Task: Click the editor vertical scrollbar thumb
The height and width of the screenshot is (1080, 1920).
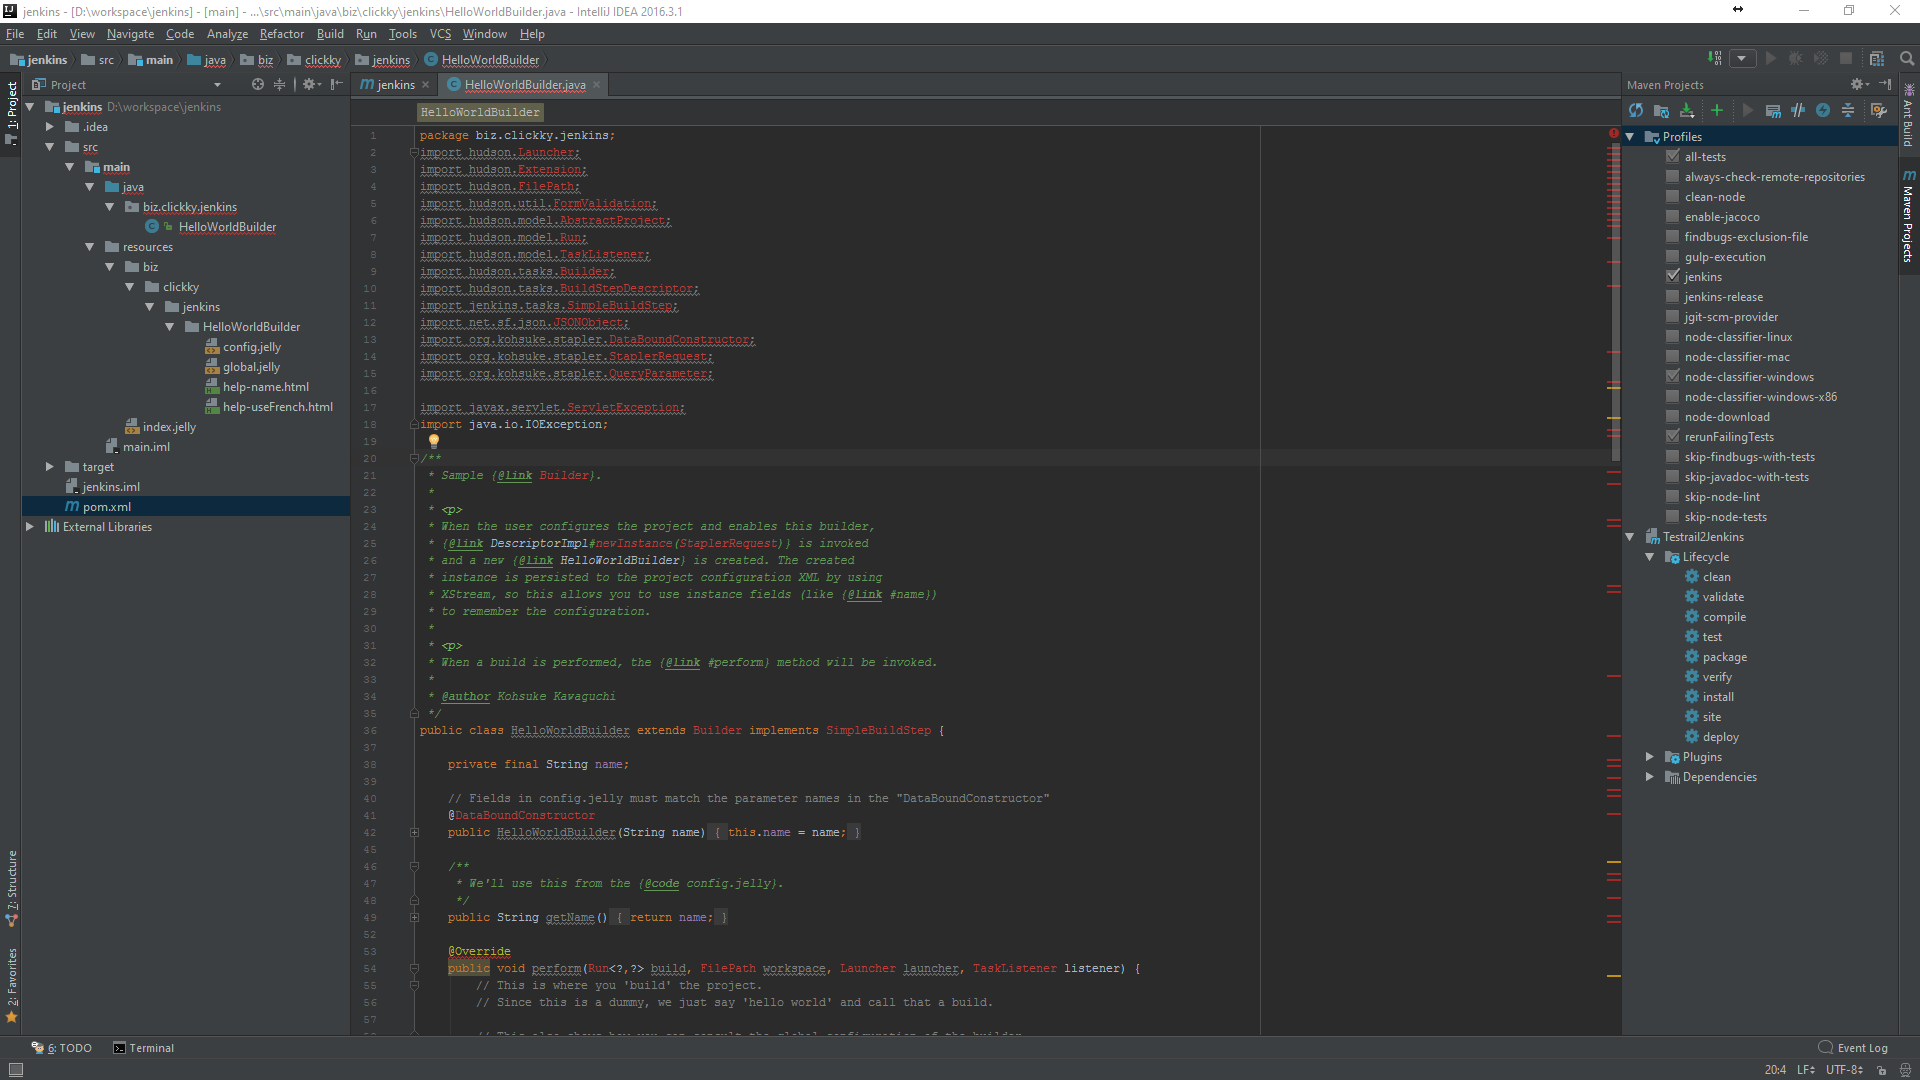Action: pyautogui.click(x=1614, y=300)
